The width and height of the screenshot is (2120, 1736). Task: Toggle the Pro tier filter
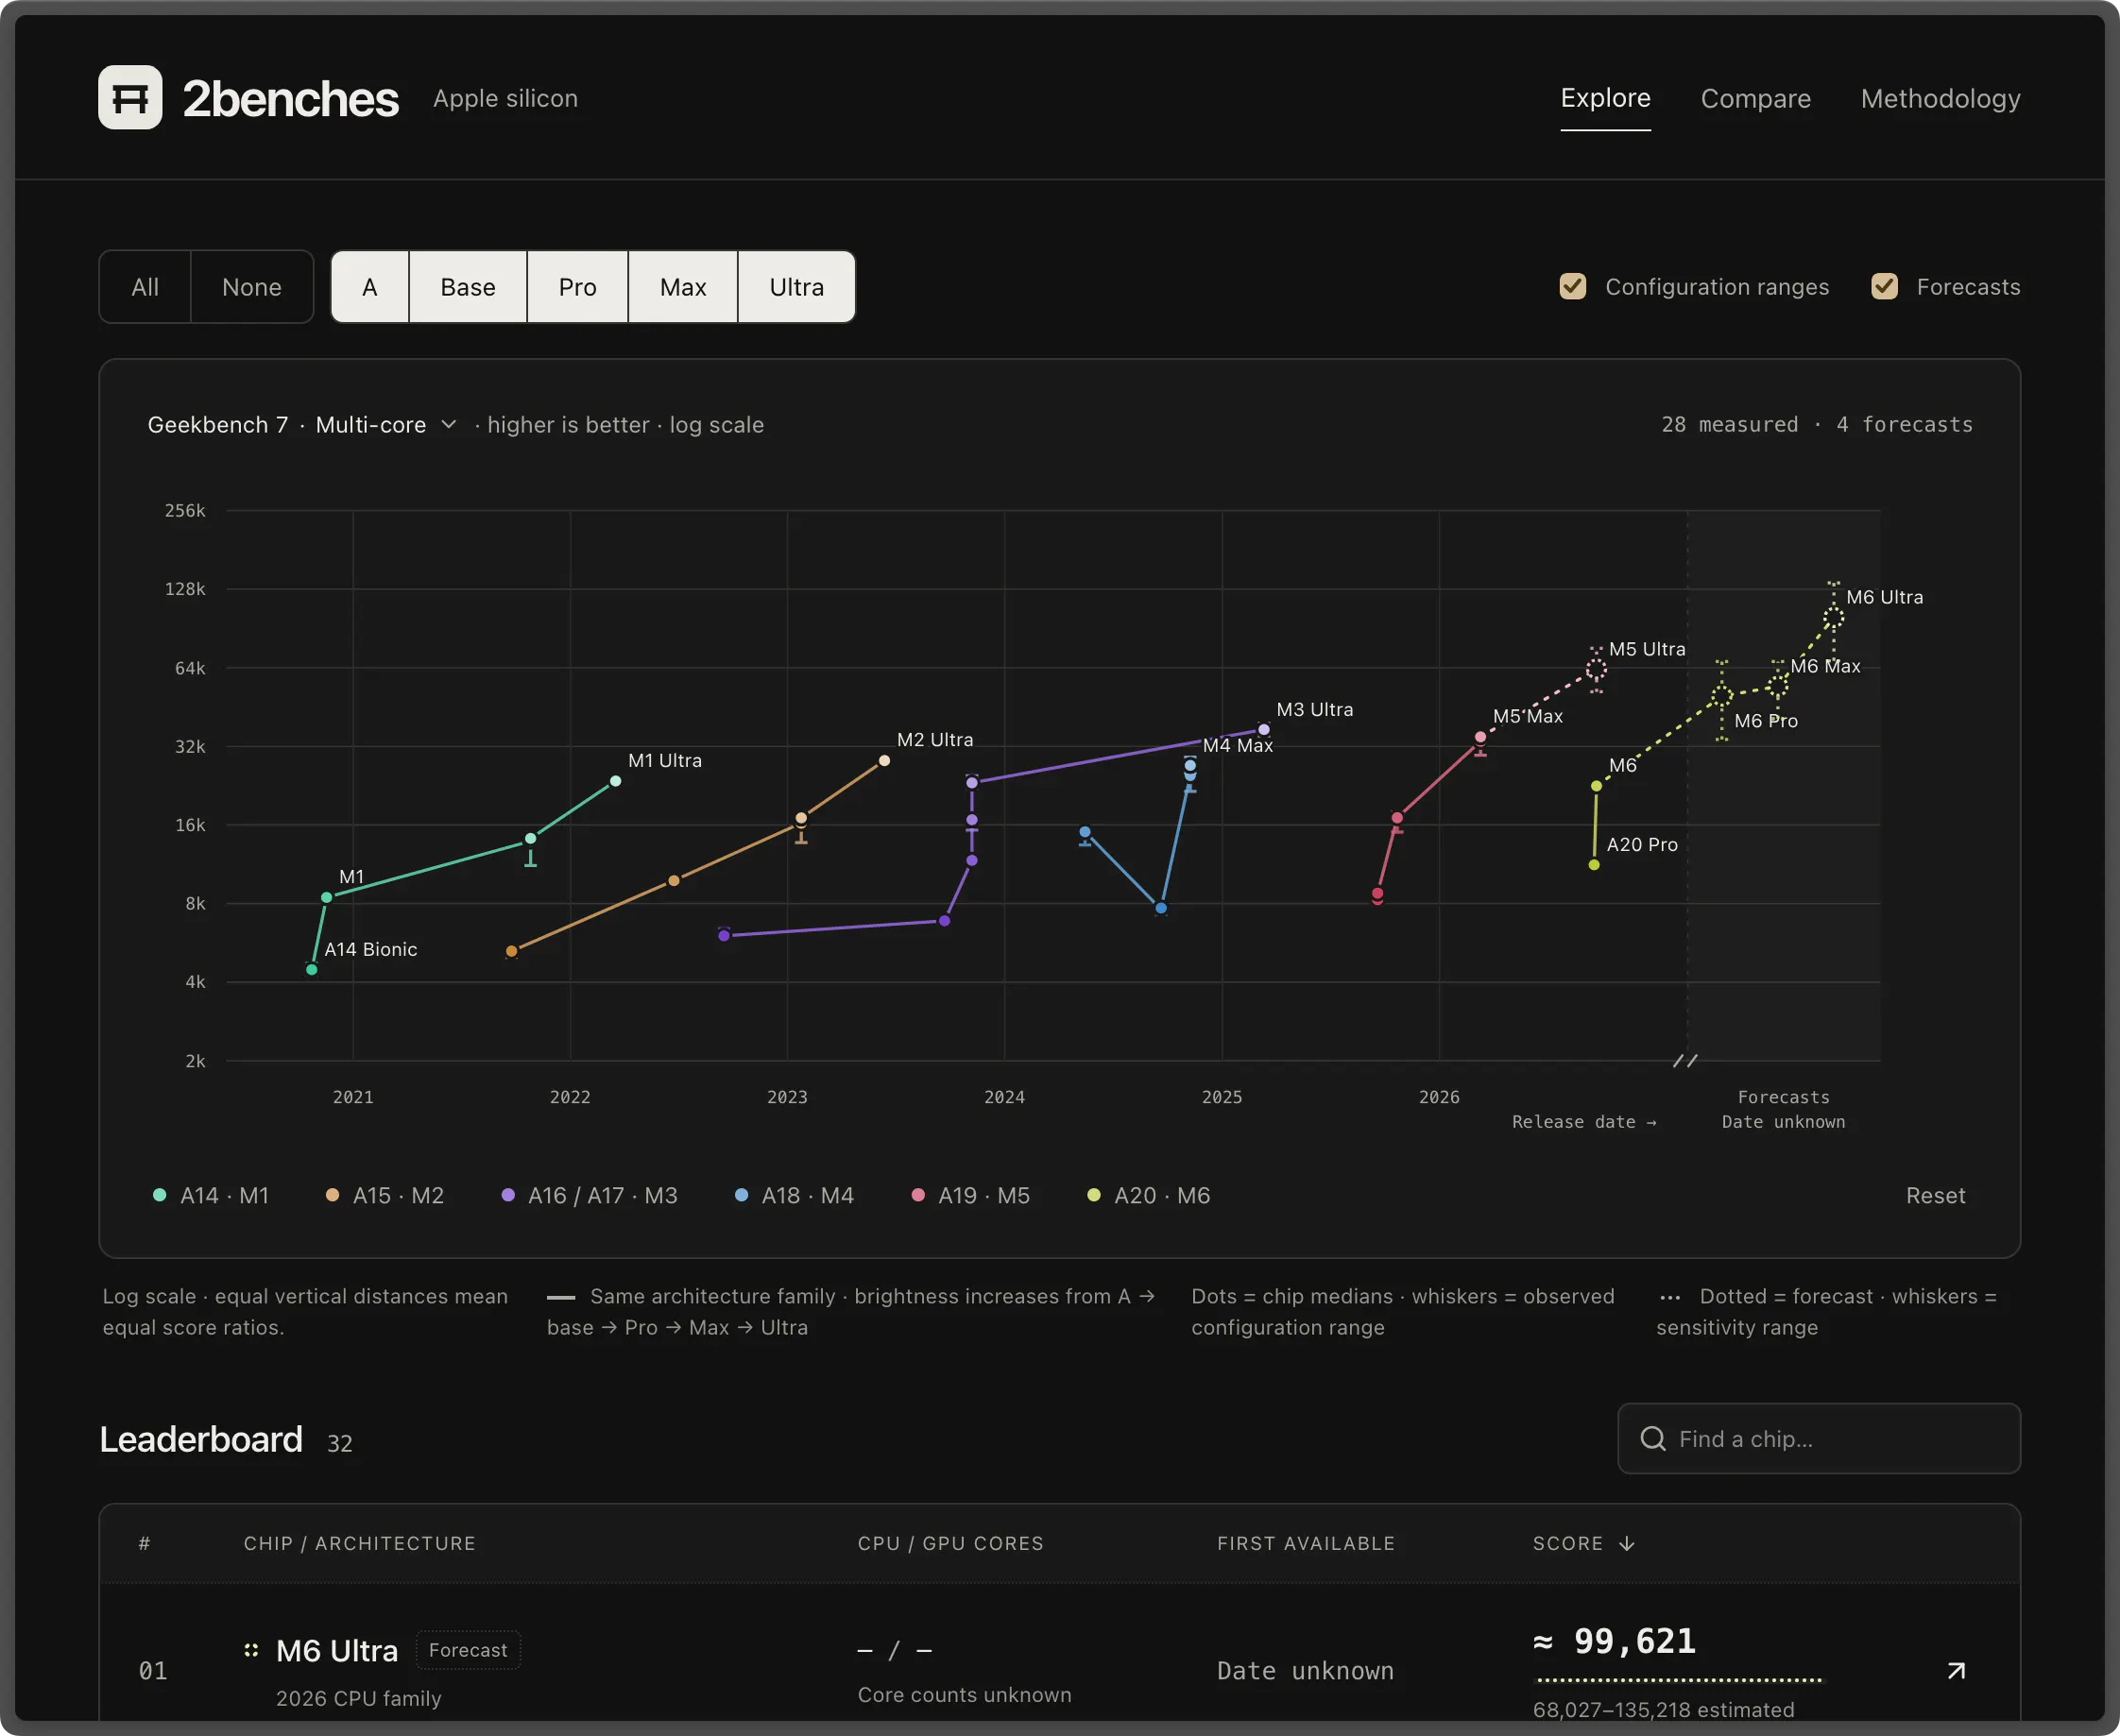click(x=577, y=287)
